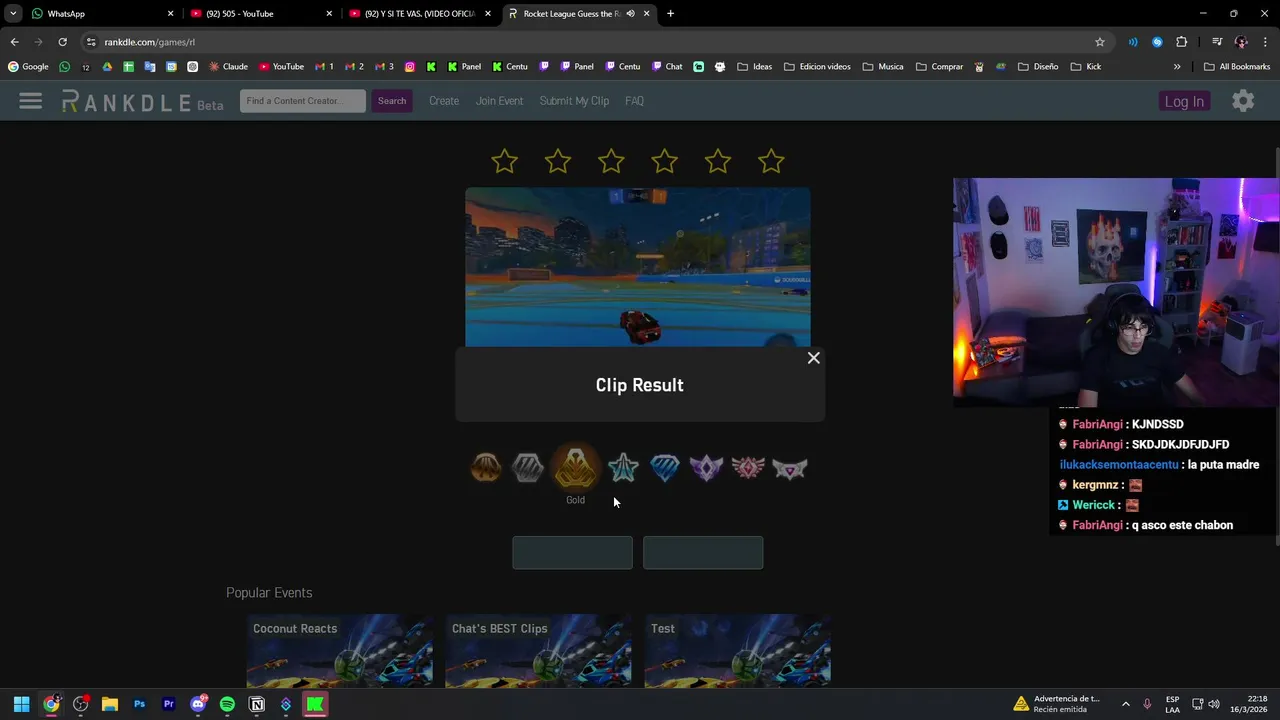
Task: Open the Diseño bookmark folder
Action: 1038,67
